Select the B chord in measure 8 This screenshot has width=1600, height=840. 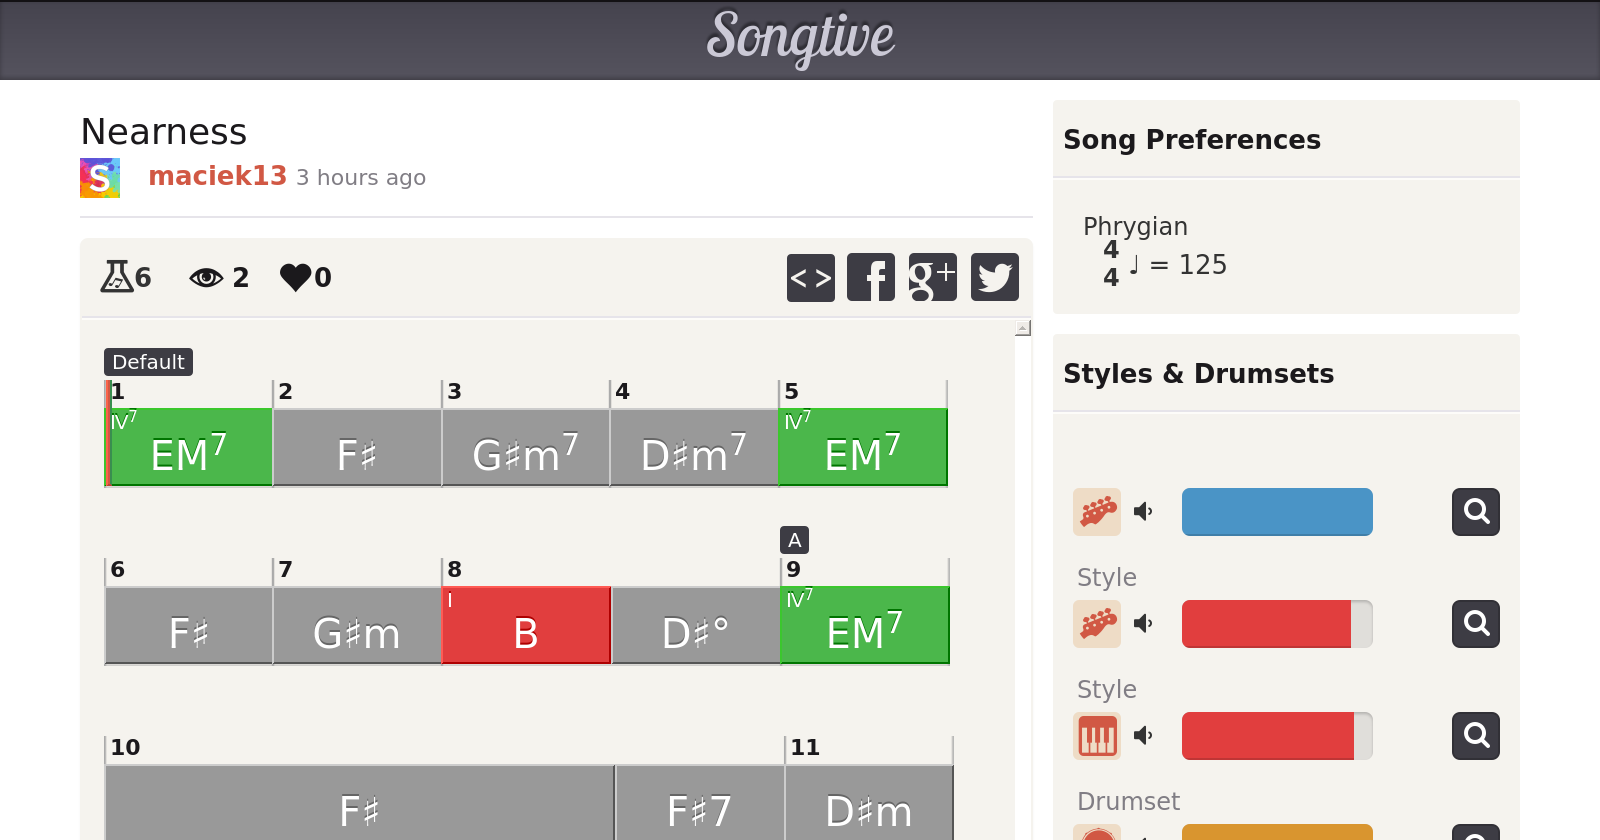click(526, 626)
